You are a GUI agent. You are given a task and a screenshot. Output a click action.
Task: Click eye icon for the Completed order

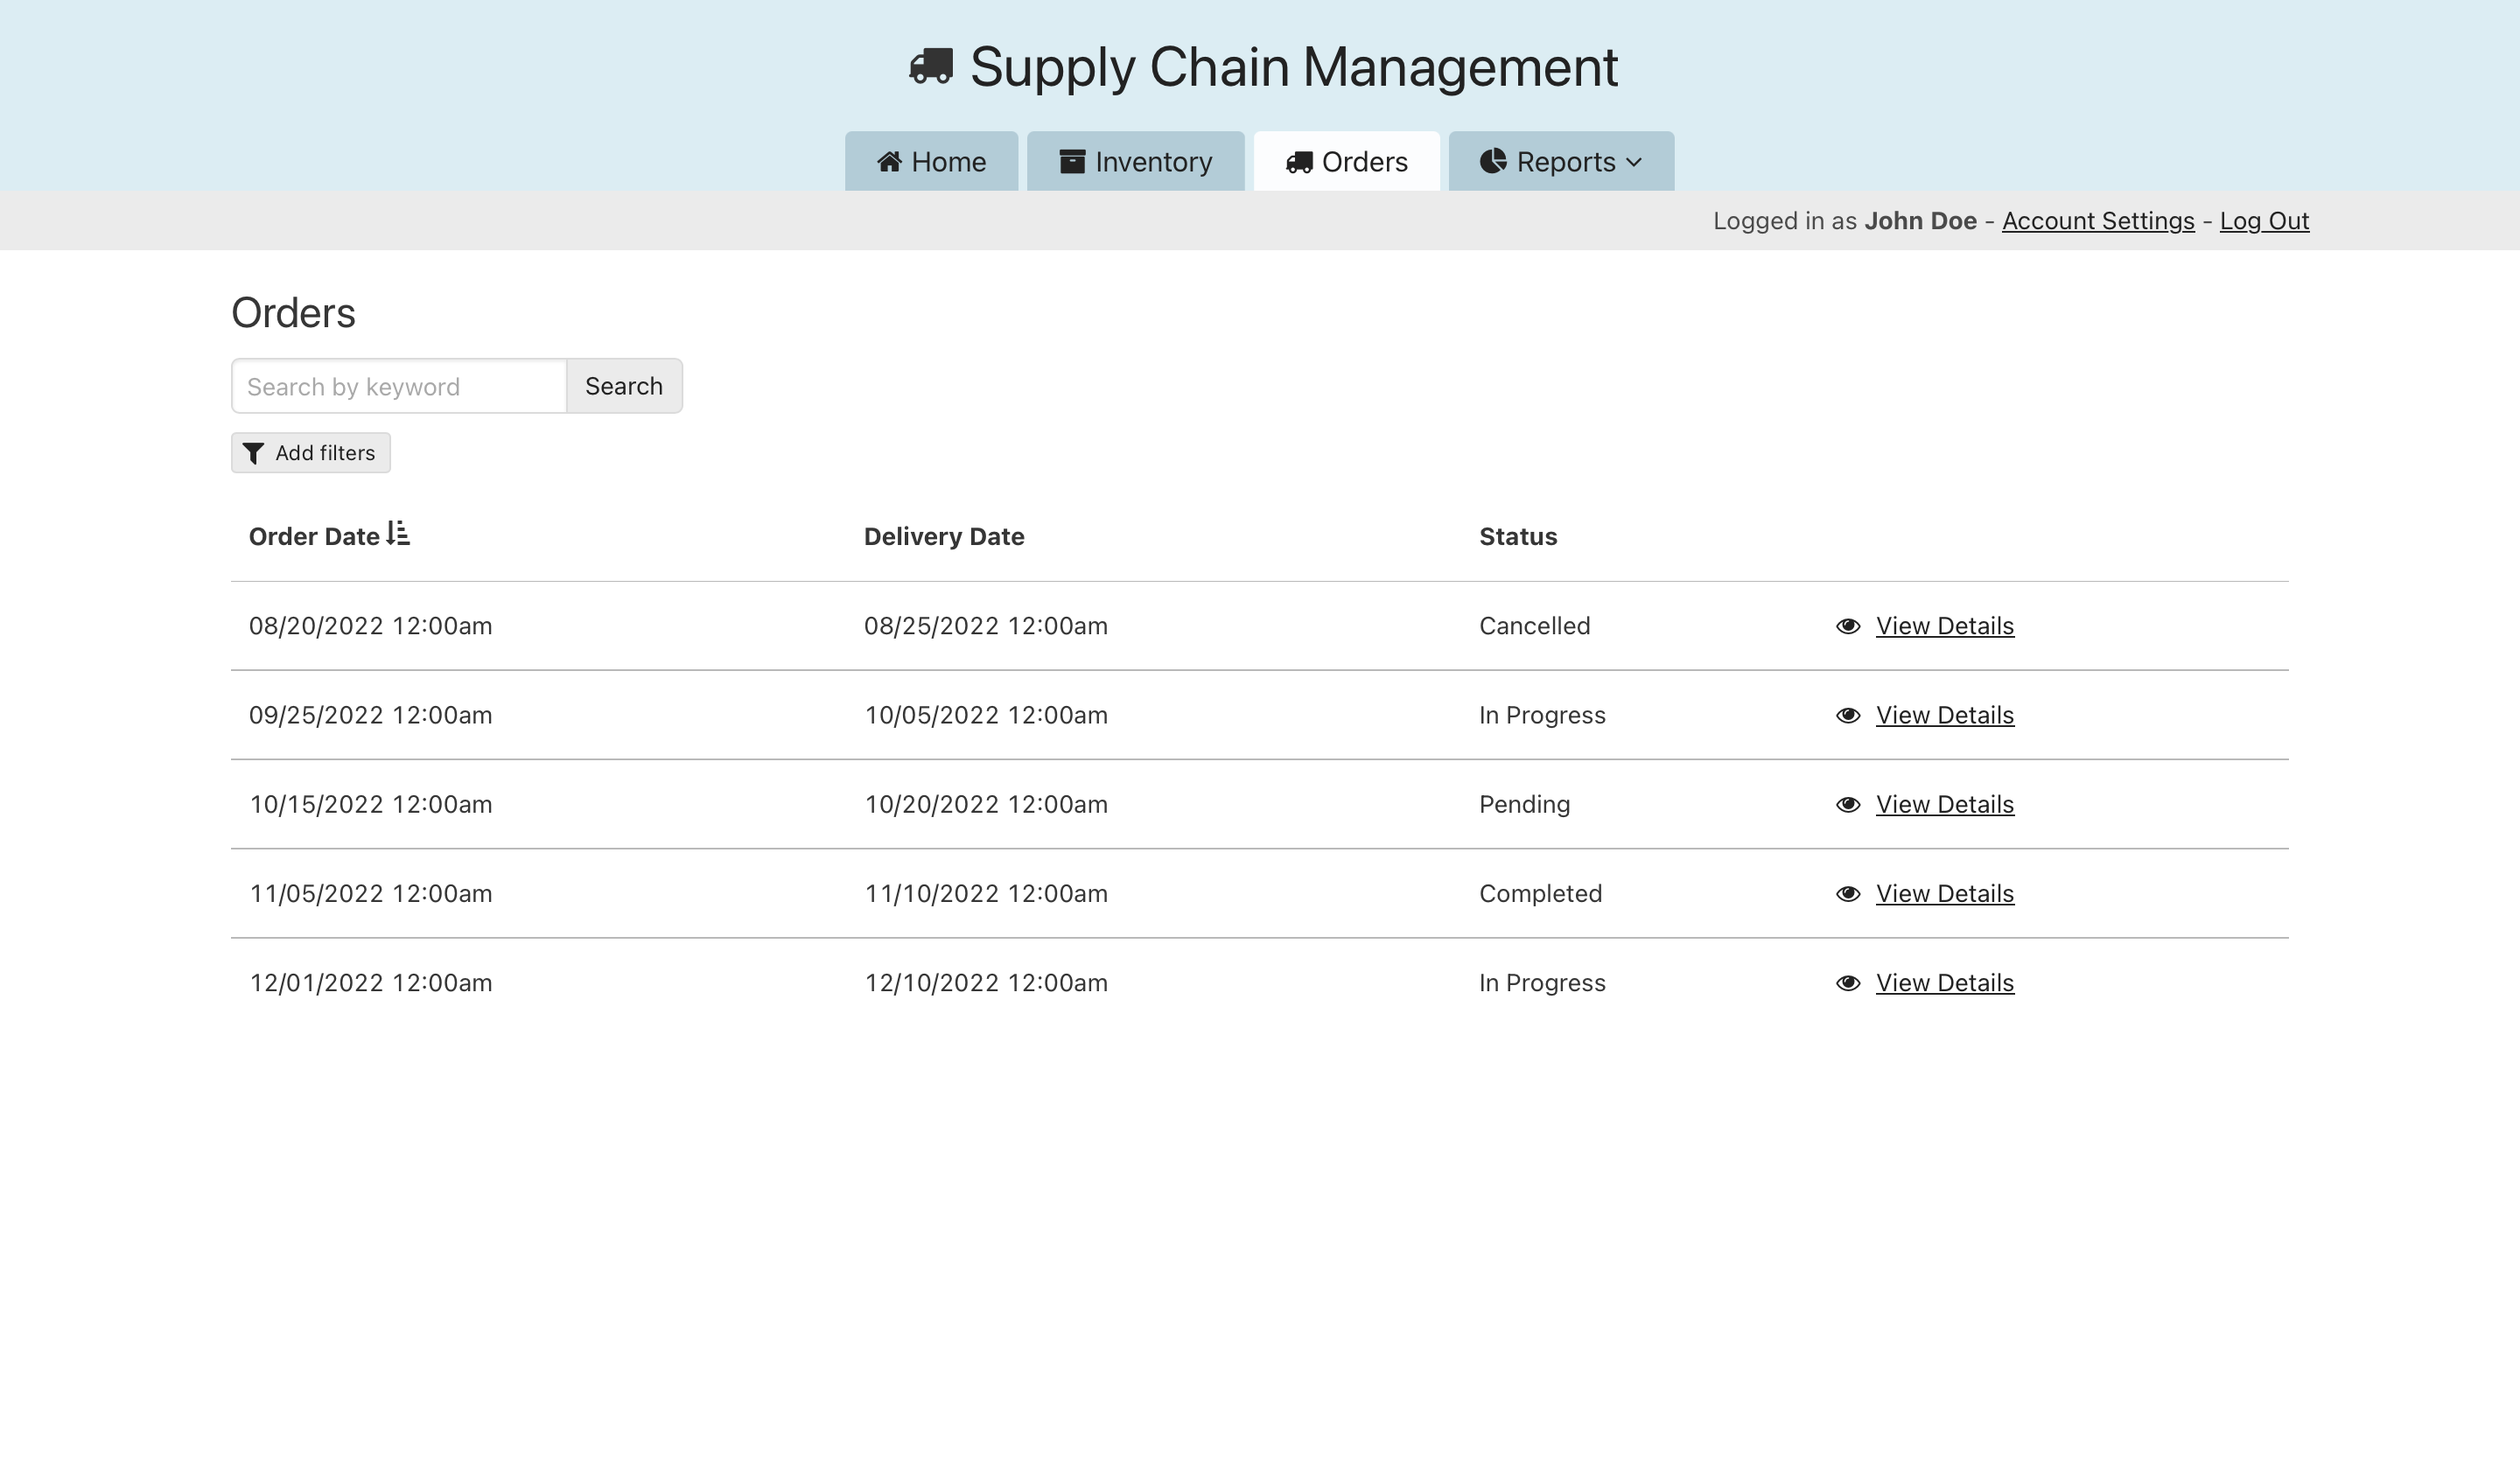[1847, 894]
